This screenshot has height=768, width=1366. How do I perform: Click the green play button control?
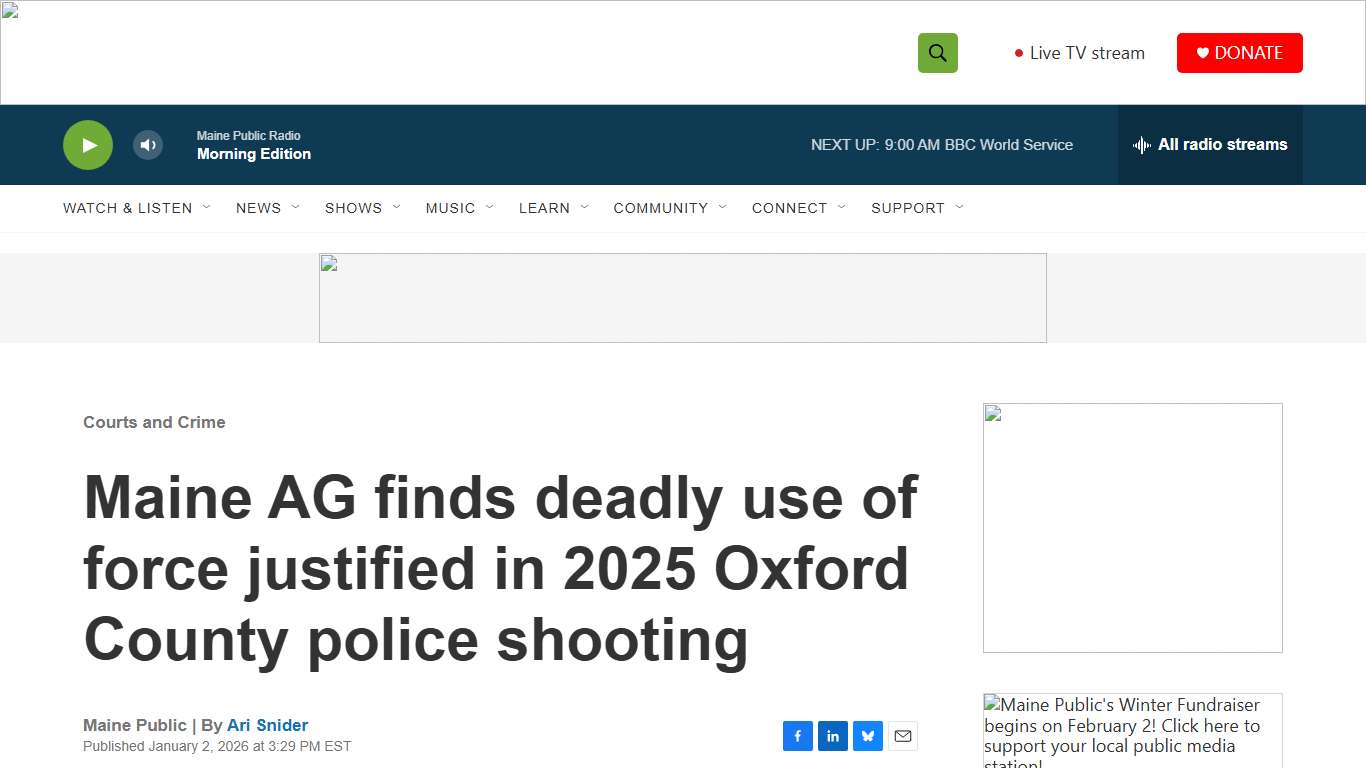pos(88,145)
